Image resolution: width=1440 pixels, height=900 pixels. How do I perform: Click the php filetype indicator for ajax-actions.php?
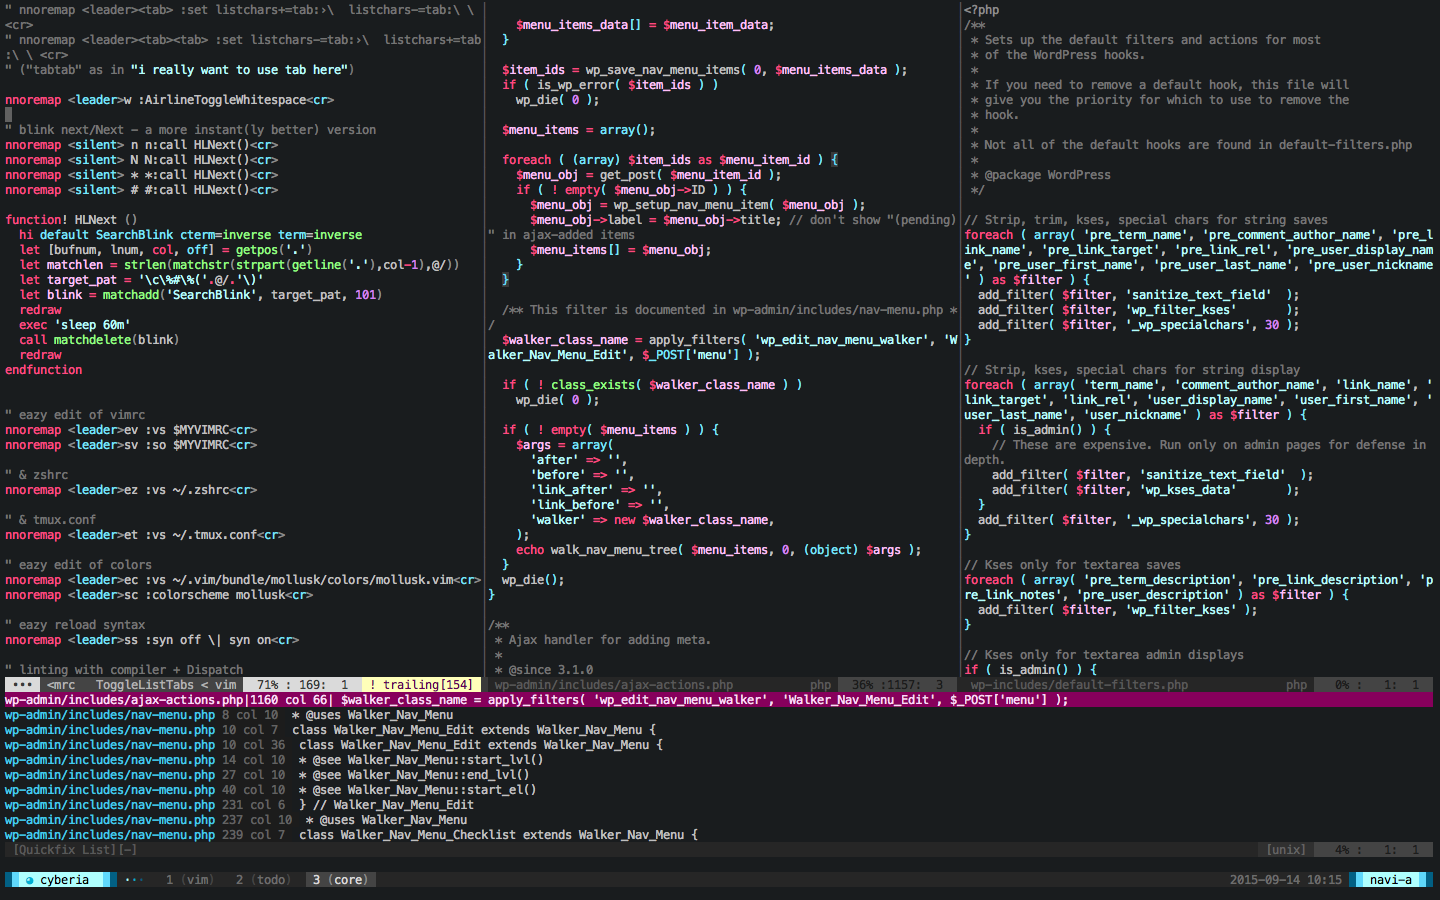point(820,685)
